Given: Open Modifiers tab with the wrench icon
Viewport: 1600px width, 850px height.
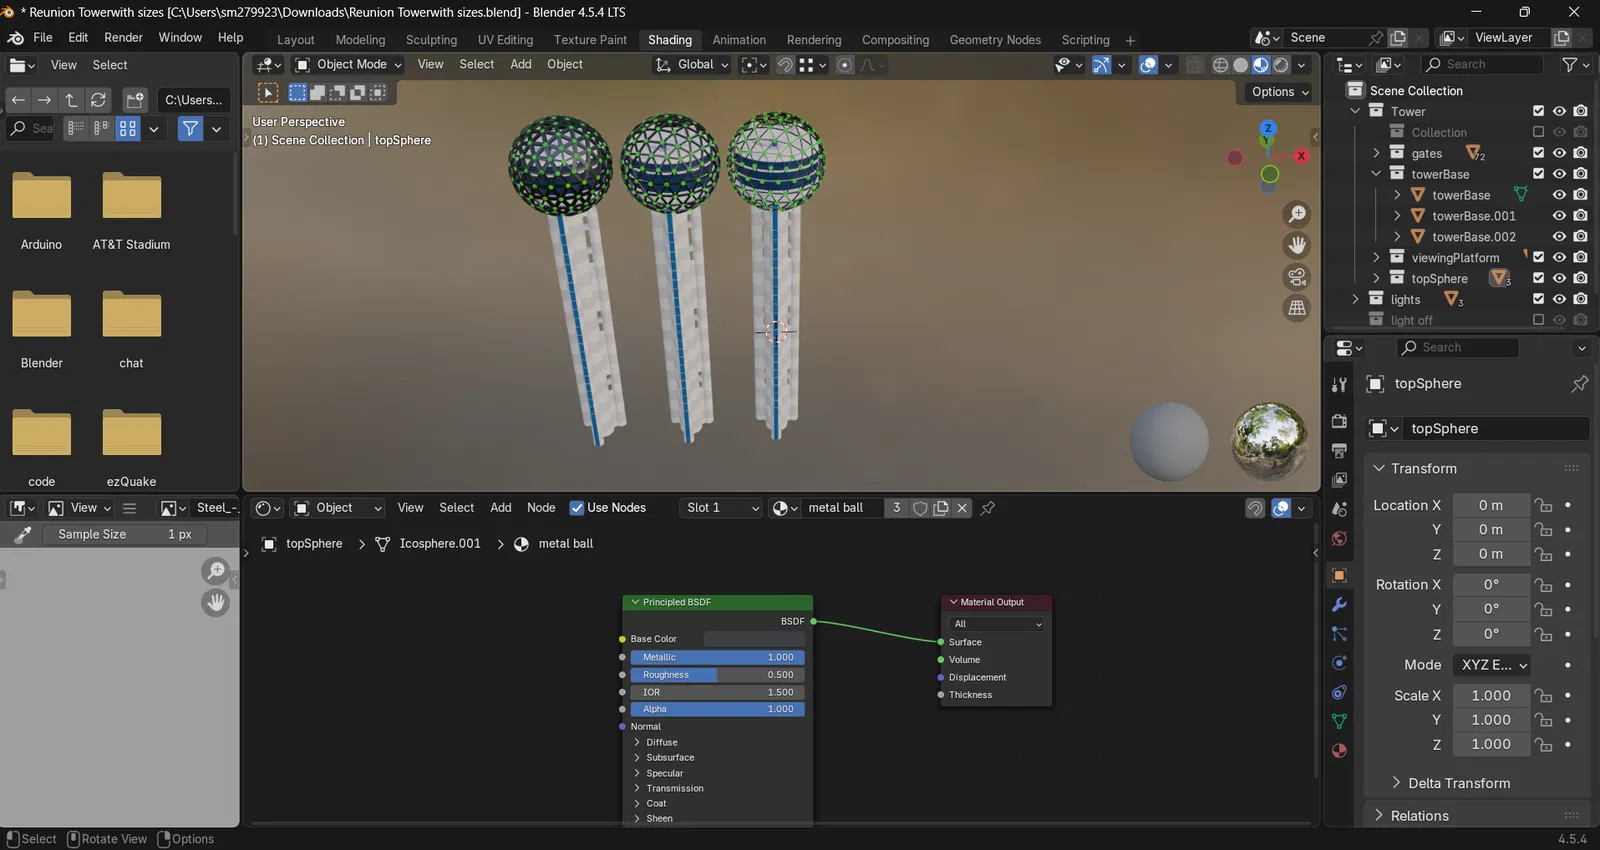Looking at the screenshot, I should click(1339, 605).
